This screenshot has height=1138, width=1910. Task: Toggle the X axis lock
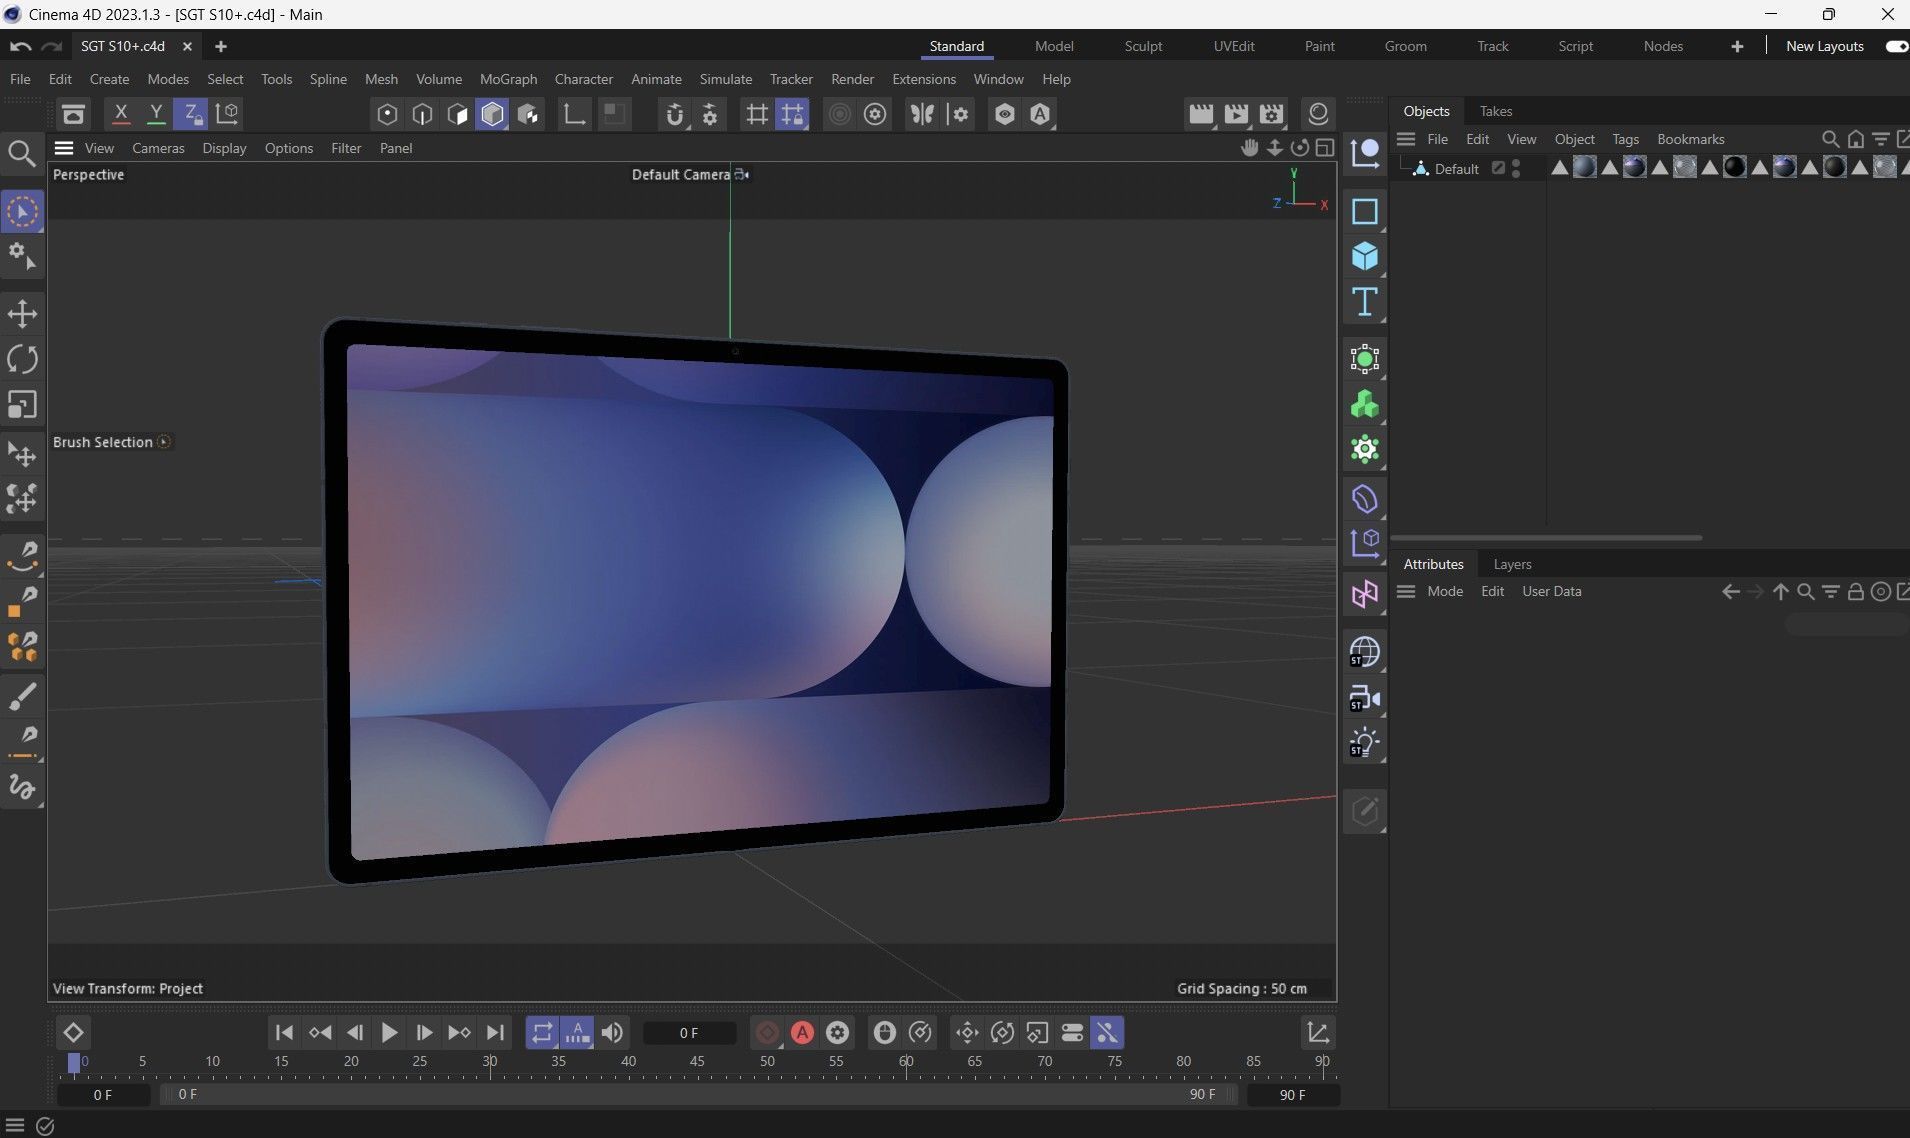(x=121, y=114)
